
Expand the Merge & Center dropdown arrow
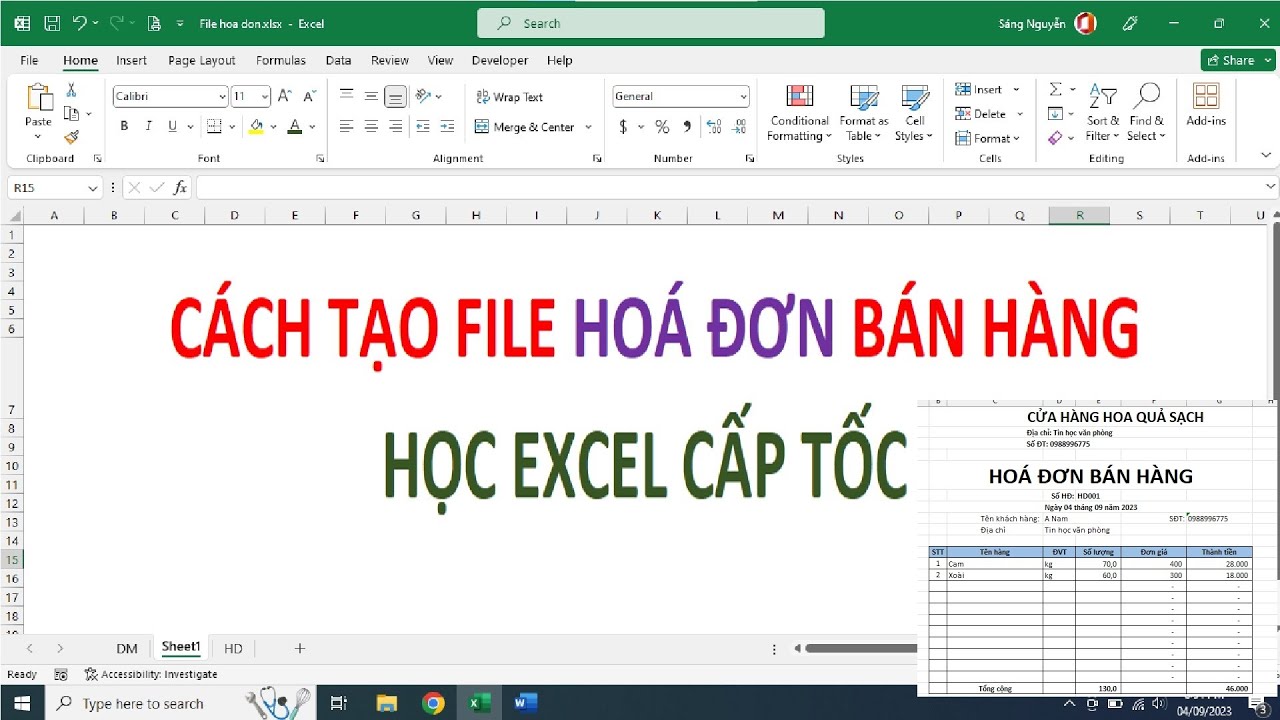588,127
